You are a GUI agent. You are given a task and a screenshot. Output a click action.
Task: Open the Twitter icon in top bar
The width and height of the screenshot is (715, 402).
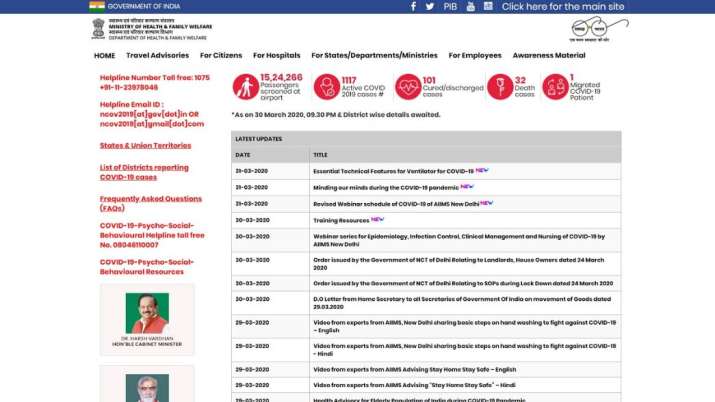click(430, 6)
